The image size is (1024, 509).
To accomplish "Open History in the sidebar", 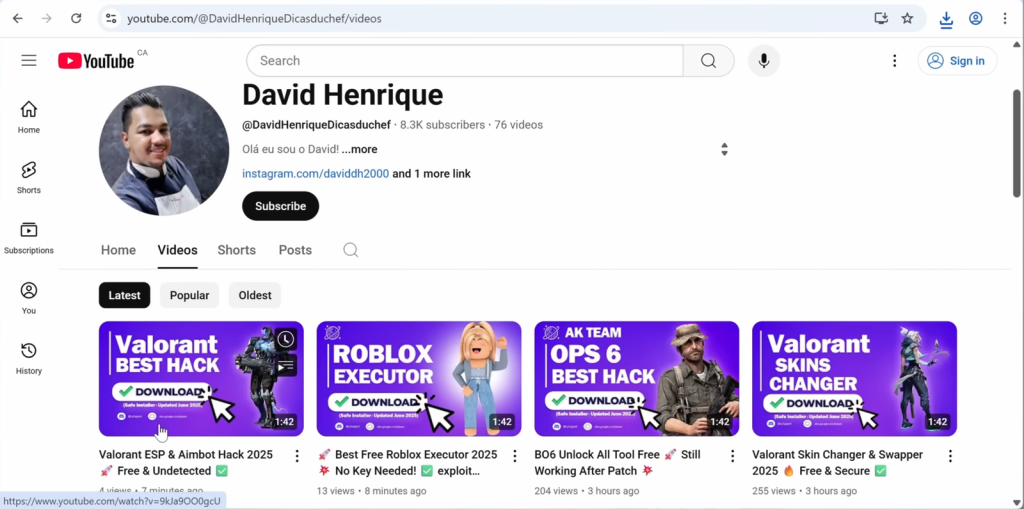I will pos(29,358).
